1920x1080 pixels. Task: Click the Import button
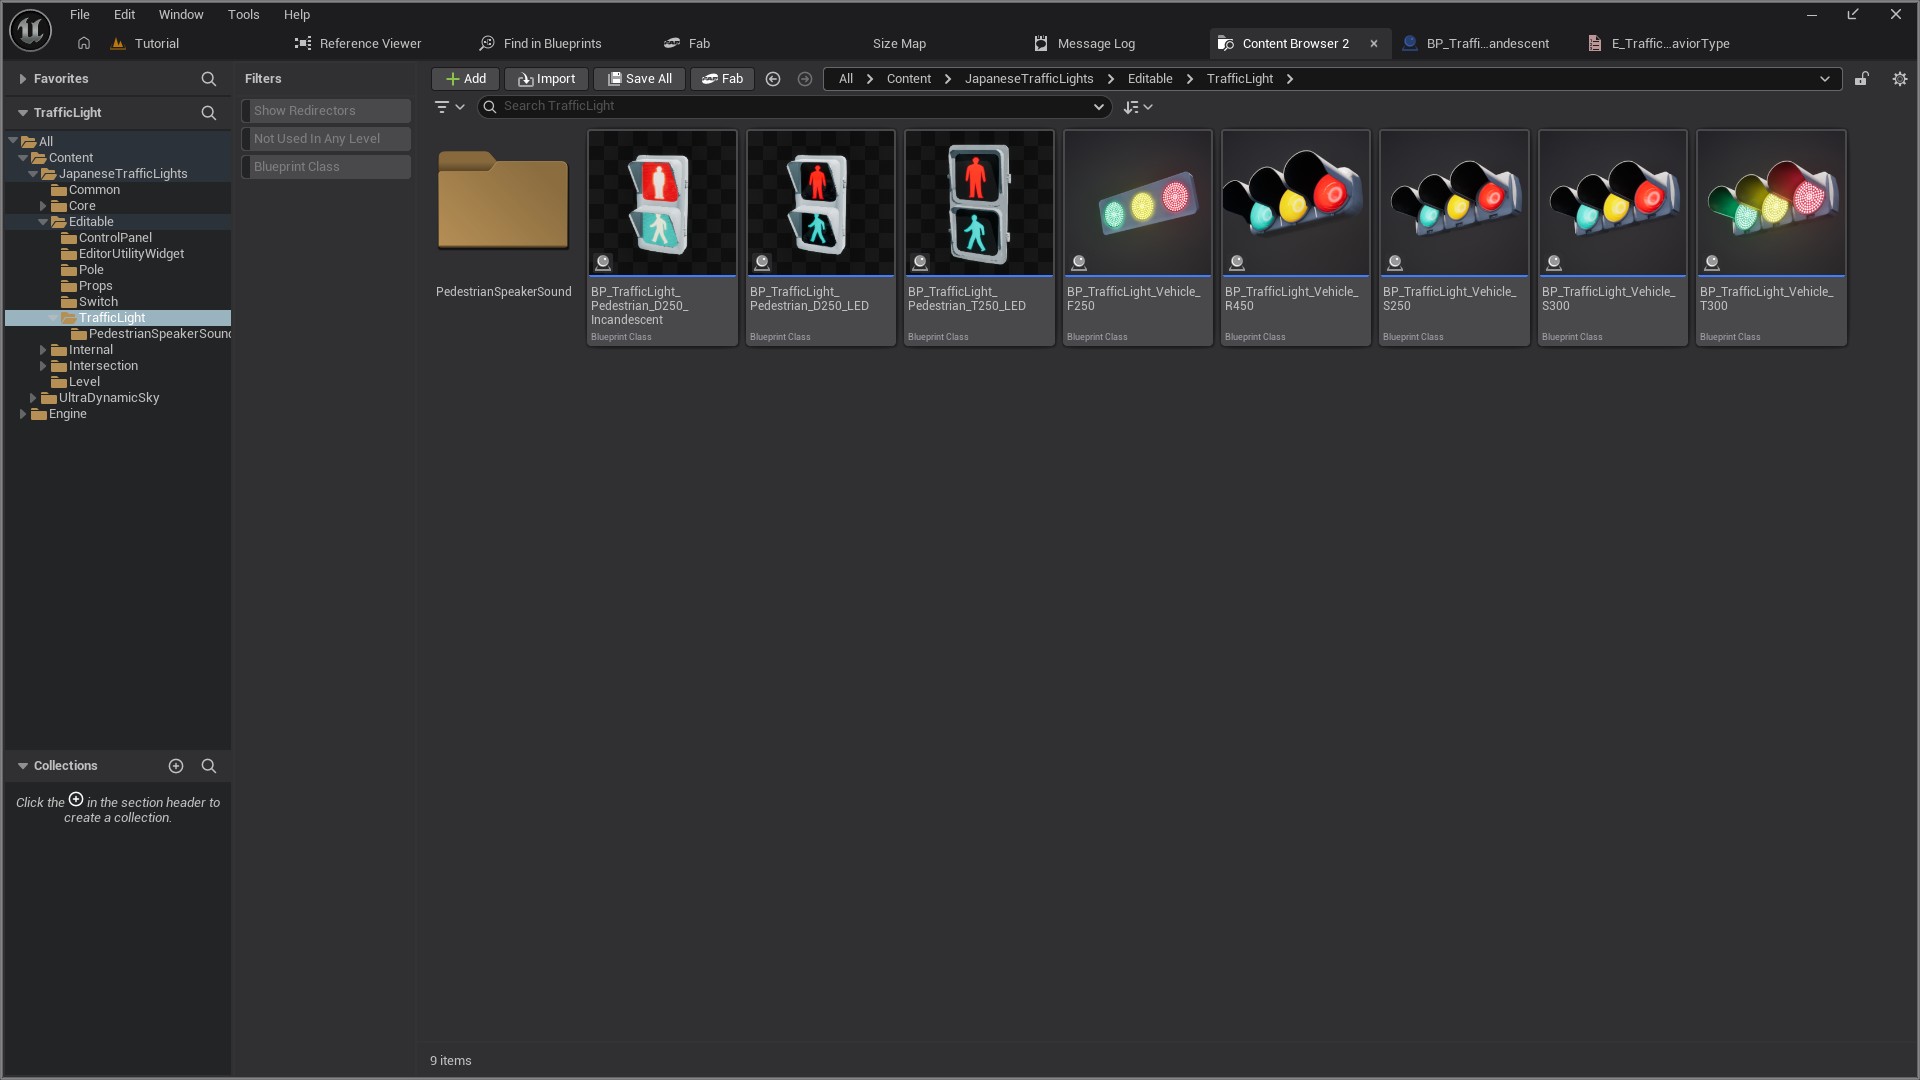pyautogui.click(x=546, y=79)
